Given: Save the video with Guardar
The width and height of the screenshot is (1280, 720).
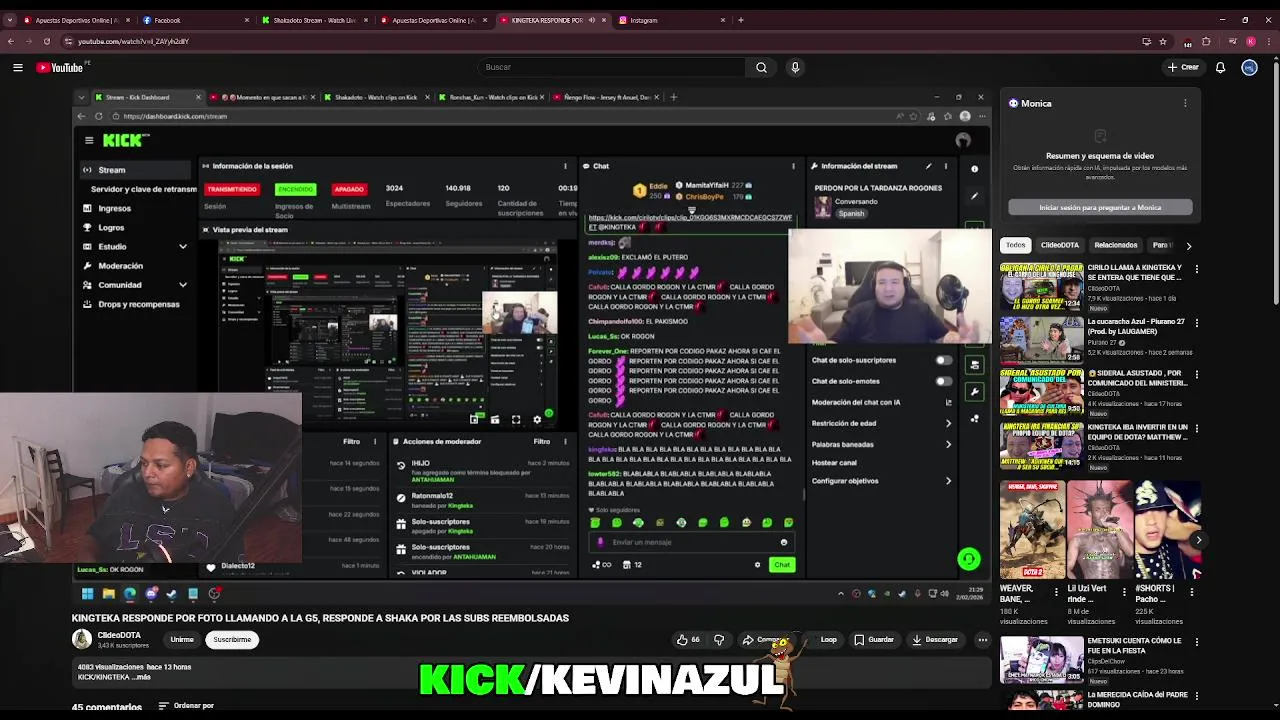Looking at the screenshot, I should click(x=873, y=640).
